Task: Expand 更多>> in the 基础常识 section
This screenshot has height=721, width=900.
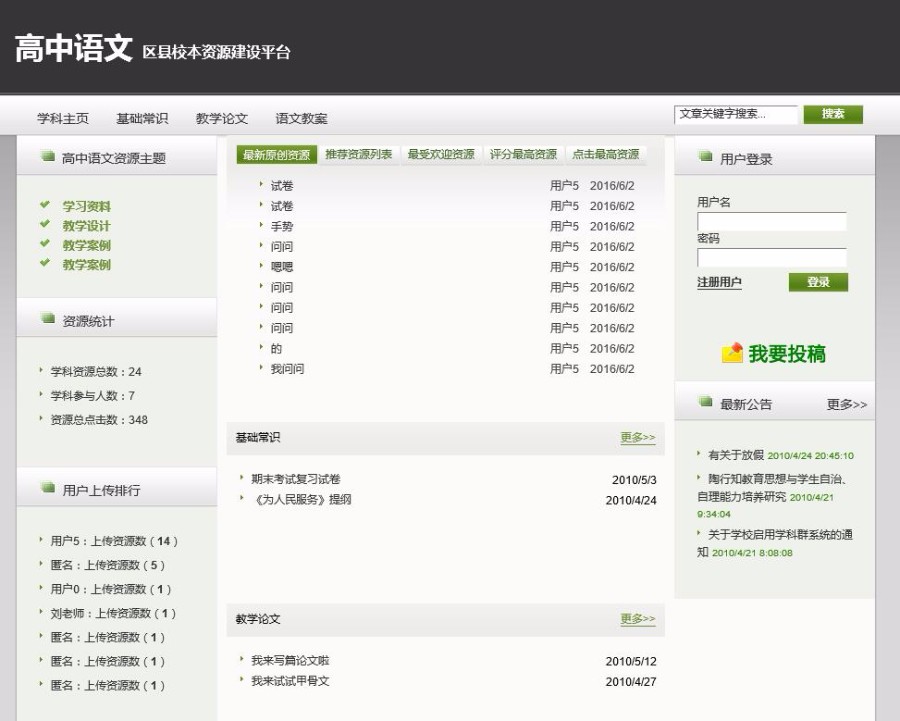Action: (638, 437)
